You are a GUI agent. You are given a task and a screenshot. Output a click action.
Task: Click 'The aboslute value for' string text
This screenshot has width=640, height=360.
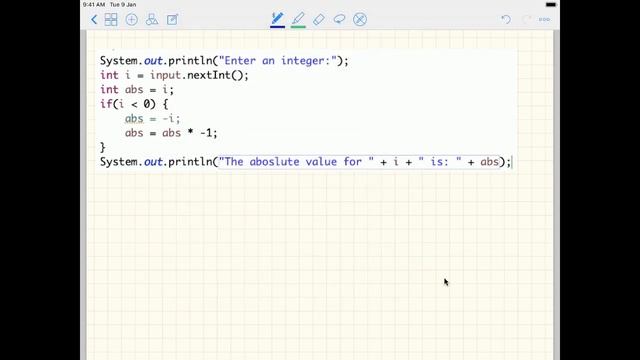296,162
